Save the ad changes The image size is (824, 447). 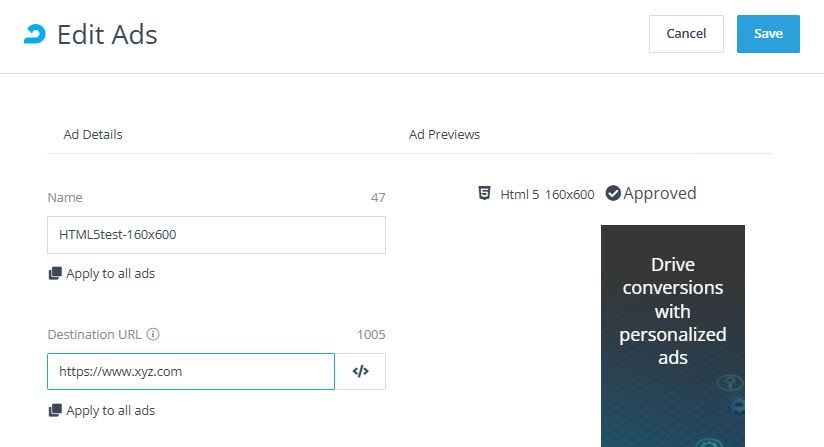768,34
